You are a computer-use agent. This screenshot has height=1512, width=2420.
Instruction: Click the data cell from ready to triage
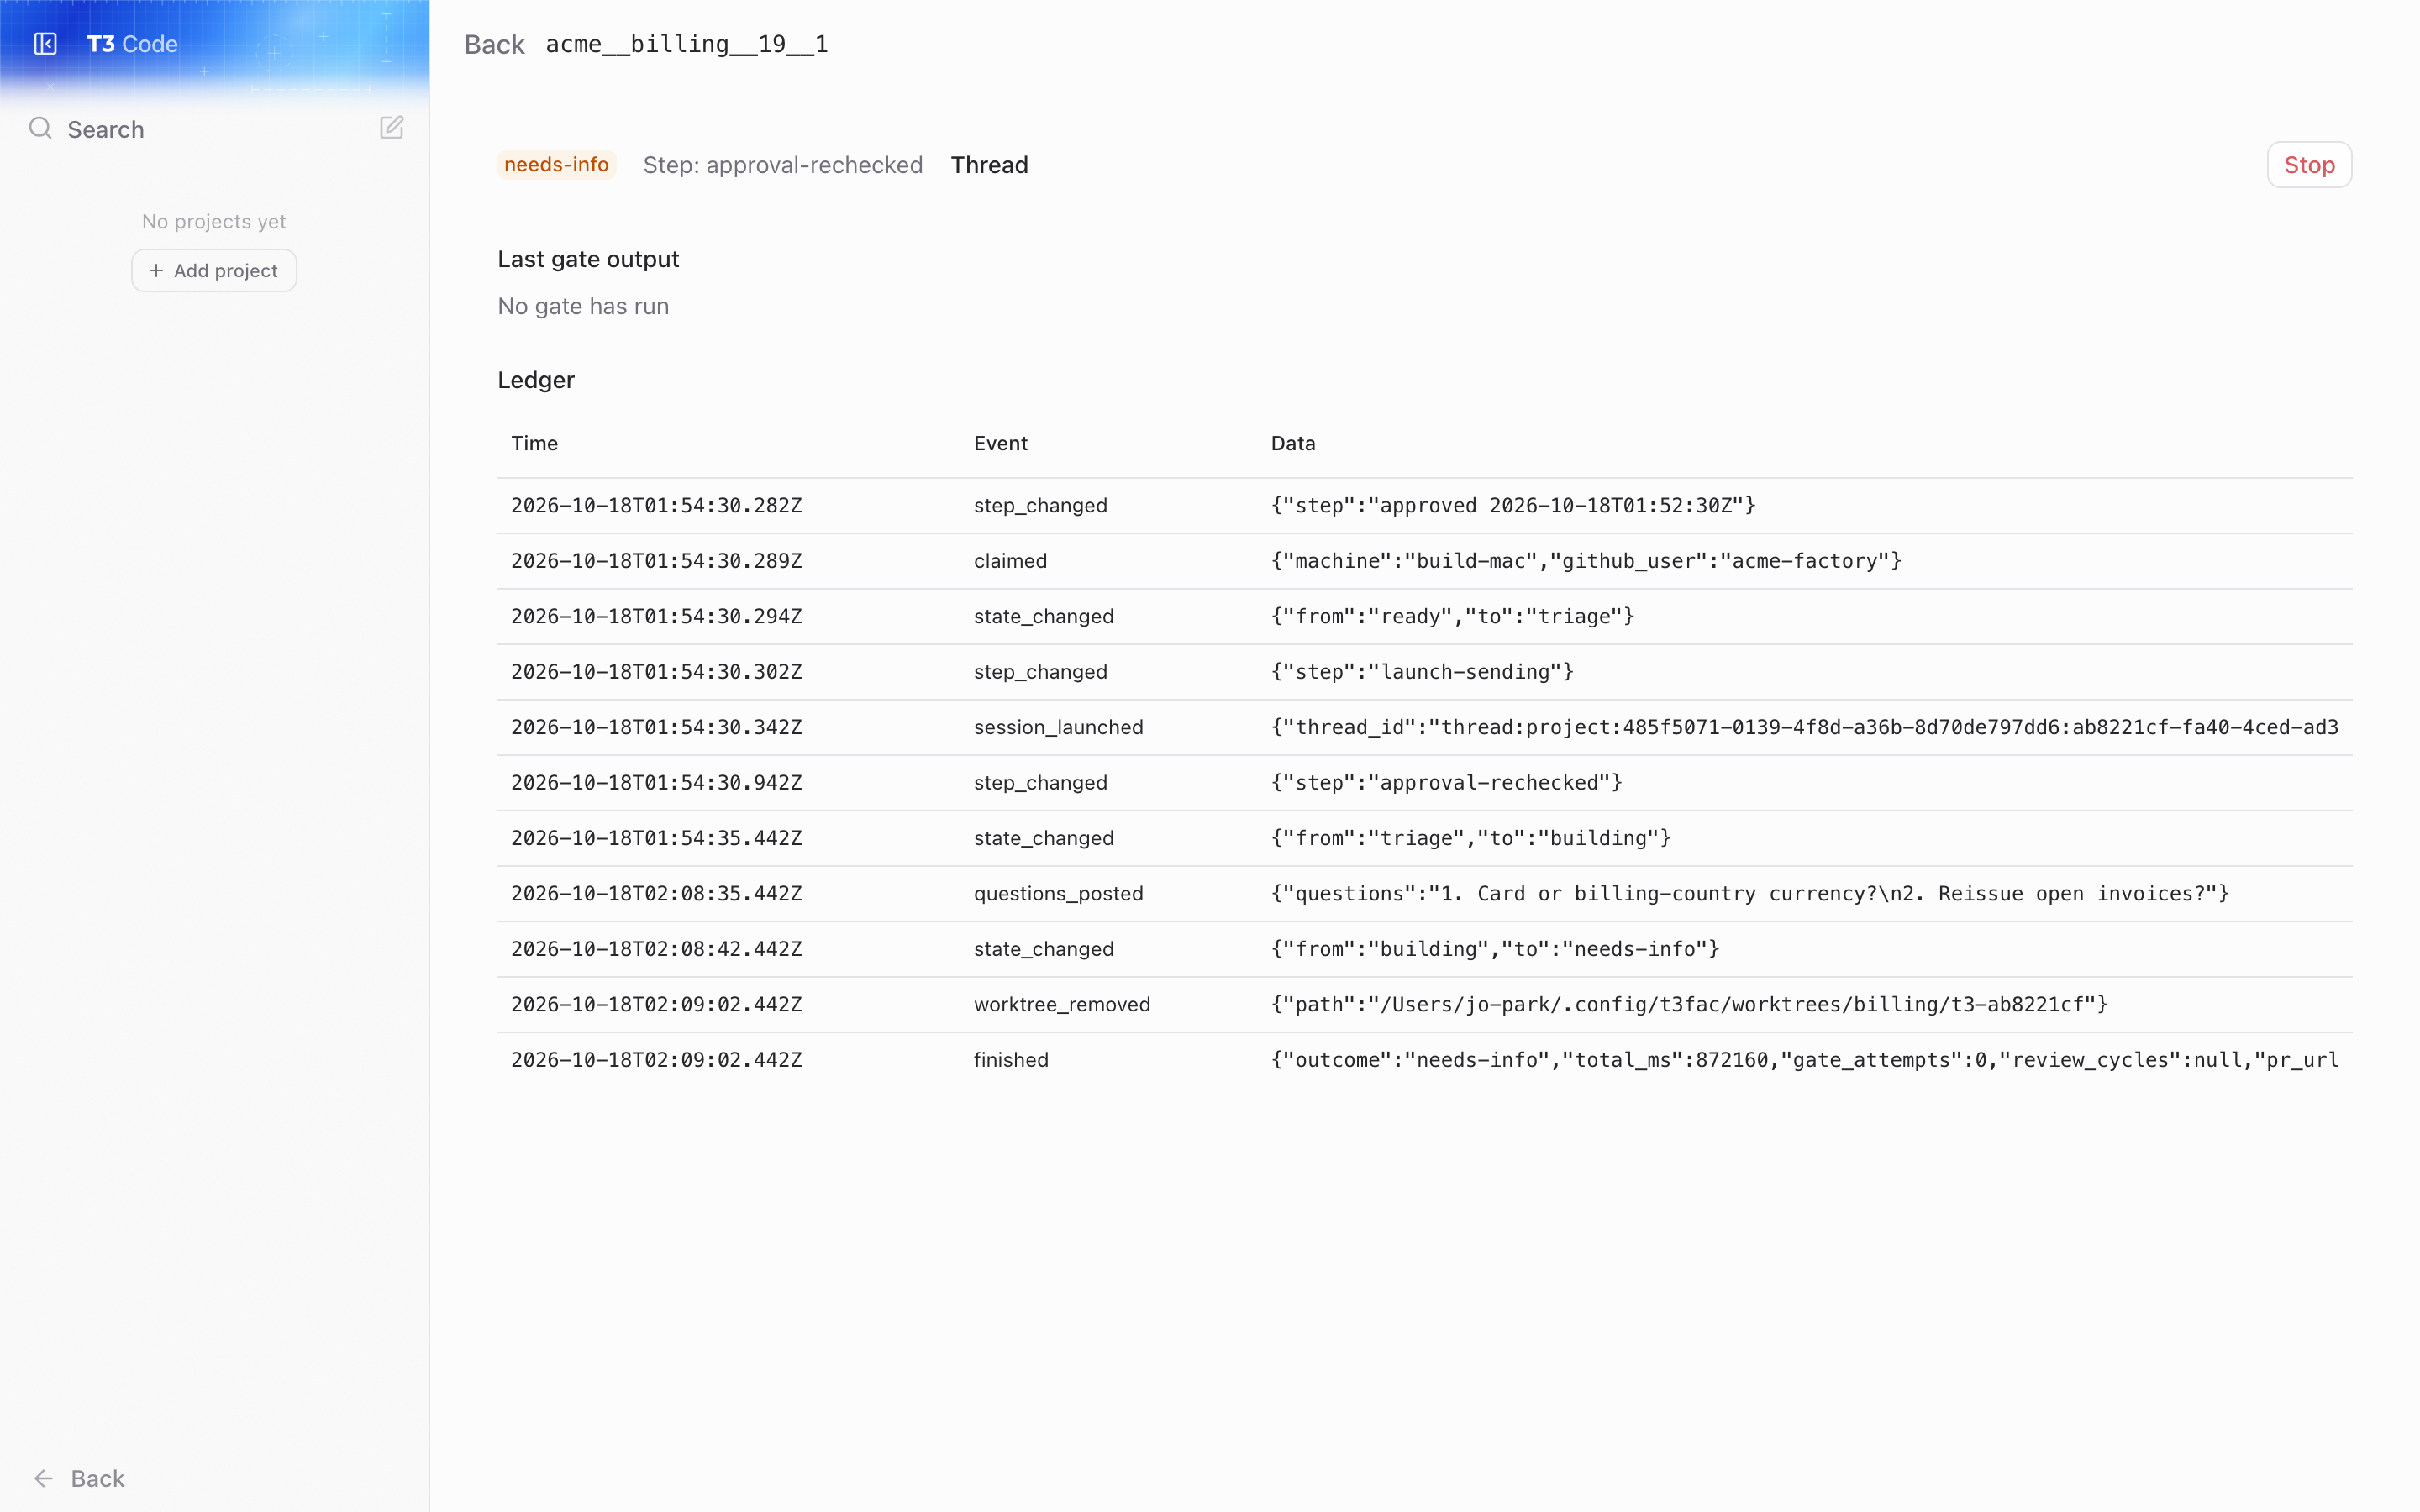pos(1452,616)
